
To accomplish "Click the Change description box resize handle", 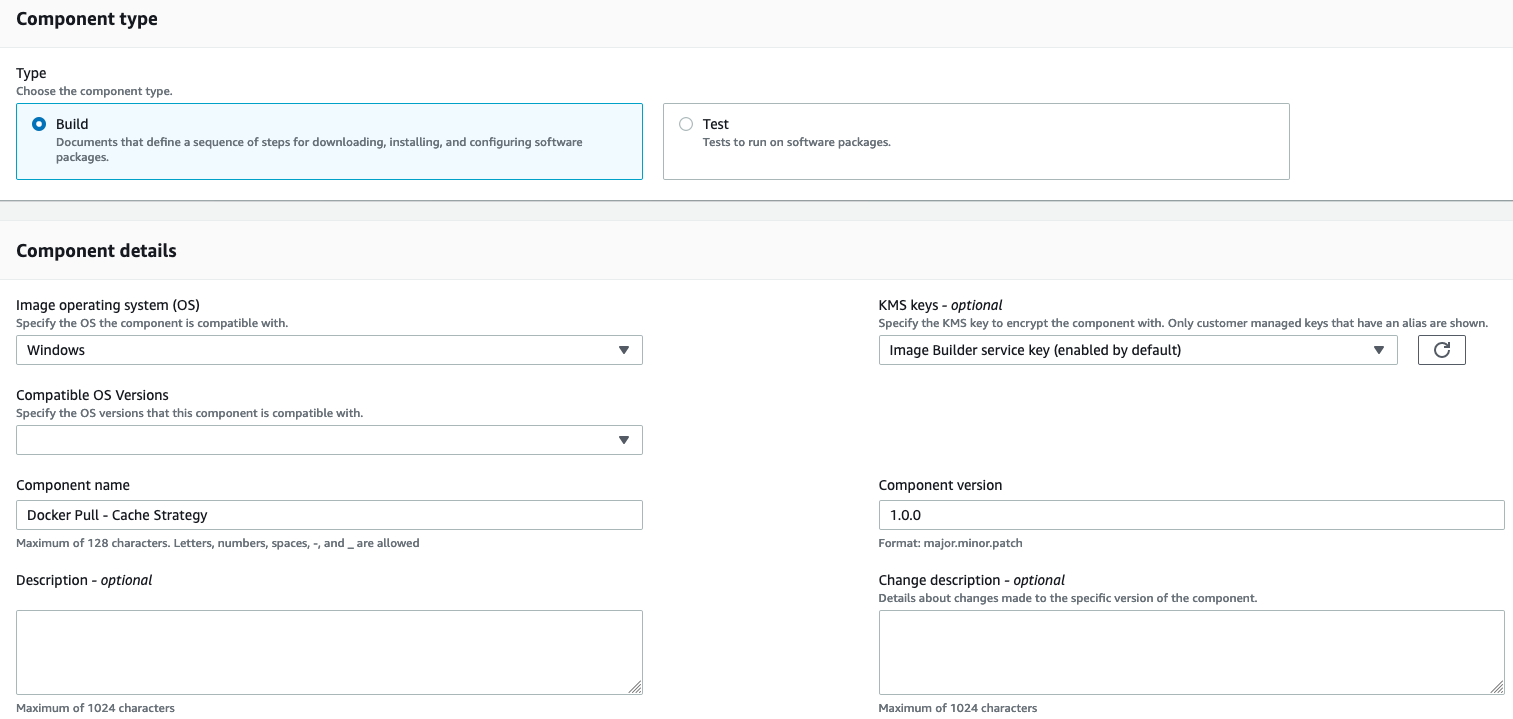I will [x=1497, y=687].
